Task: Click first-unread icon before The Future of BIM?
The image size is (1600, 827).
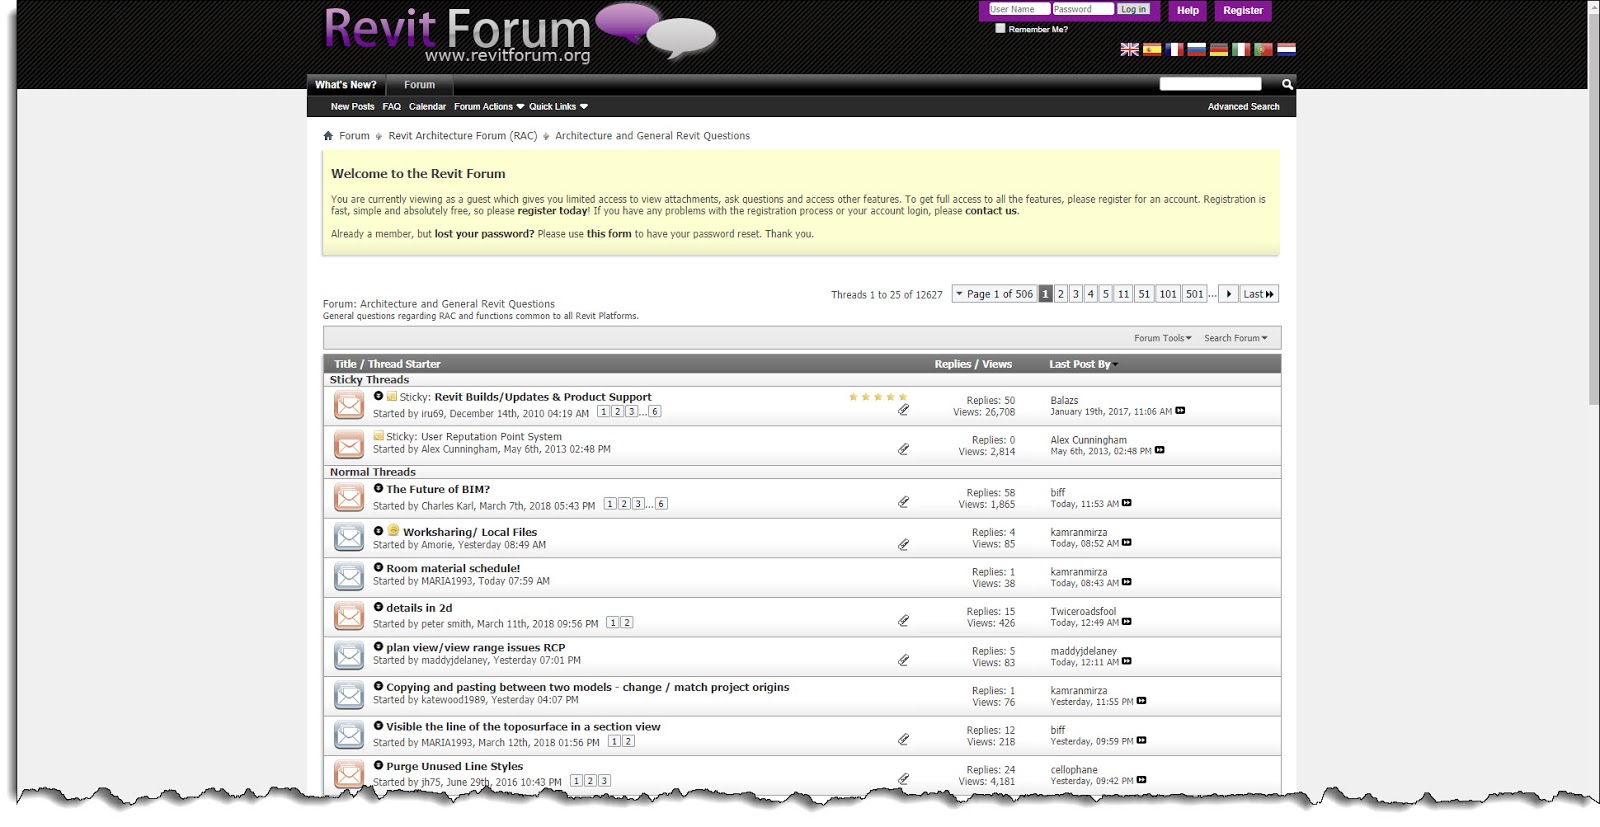Action: pos(378,488)
